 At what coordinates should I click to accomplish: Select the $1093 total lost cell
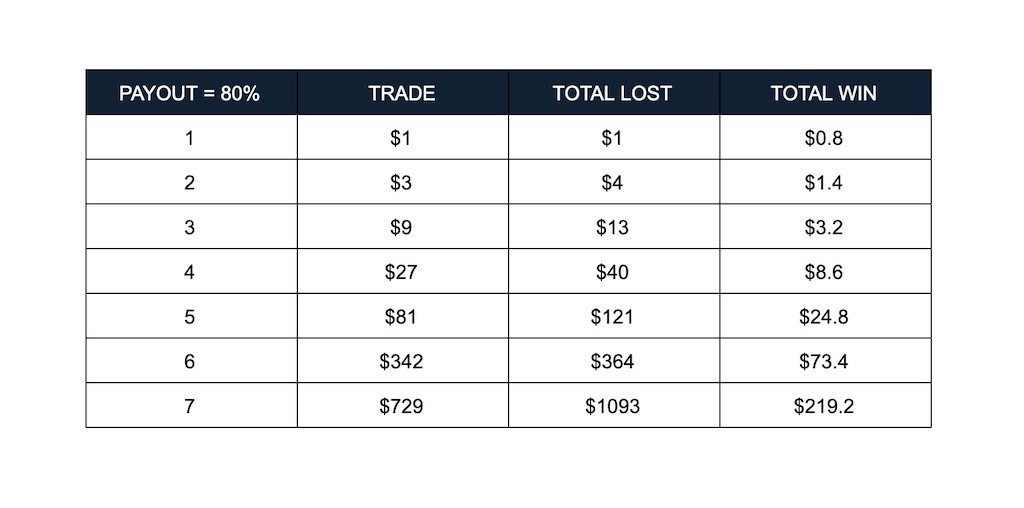[x=612, y=406]
